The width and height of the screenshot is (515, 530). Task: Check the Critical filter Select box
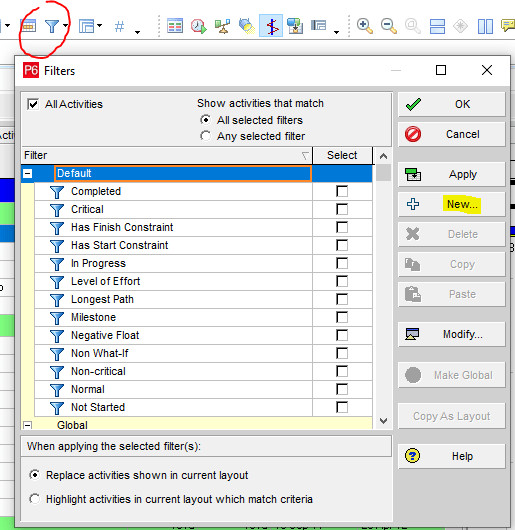342,209
